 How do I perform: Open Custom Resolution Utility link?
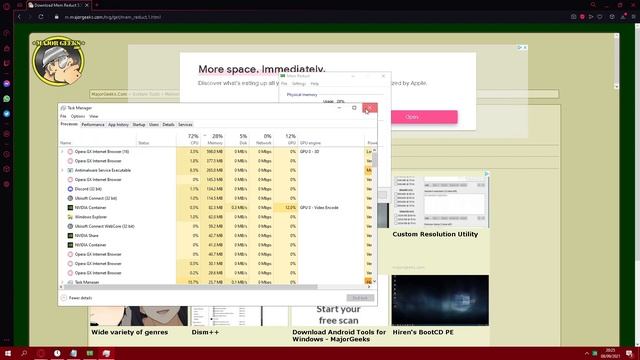435,234
